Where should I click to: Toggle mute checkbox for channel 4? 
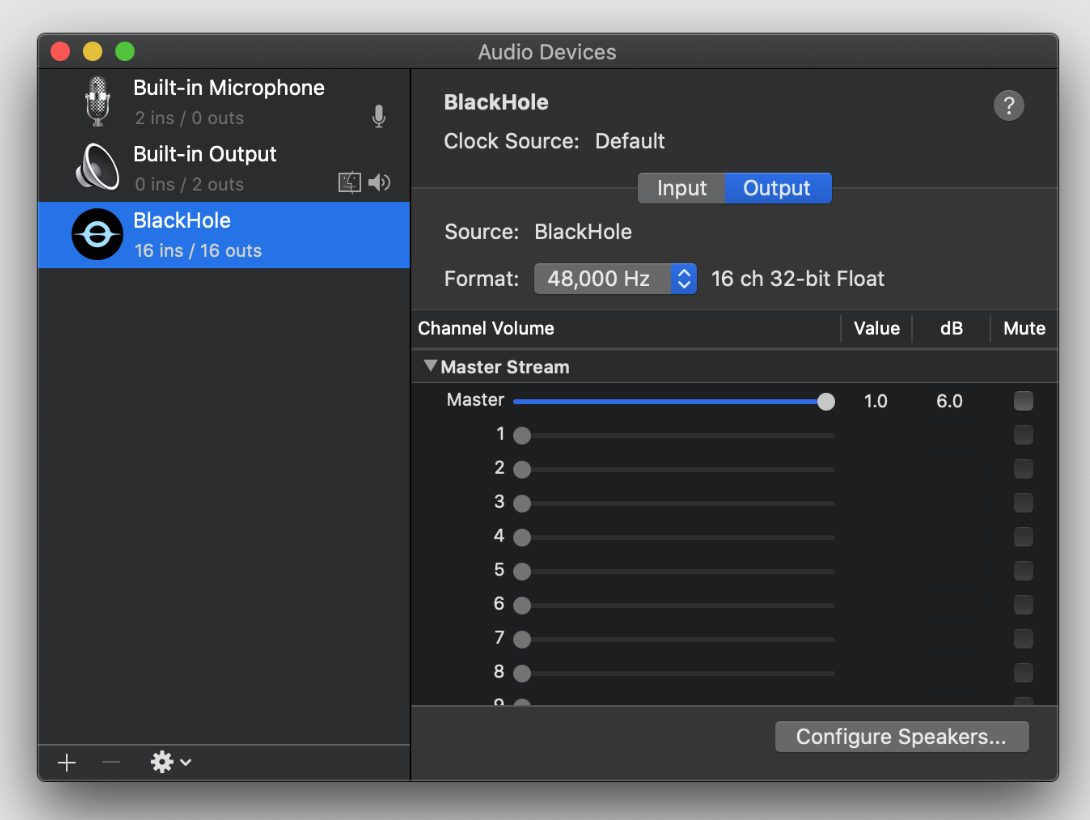(1023, 536)
